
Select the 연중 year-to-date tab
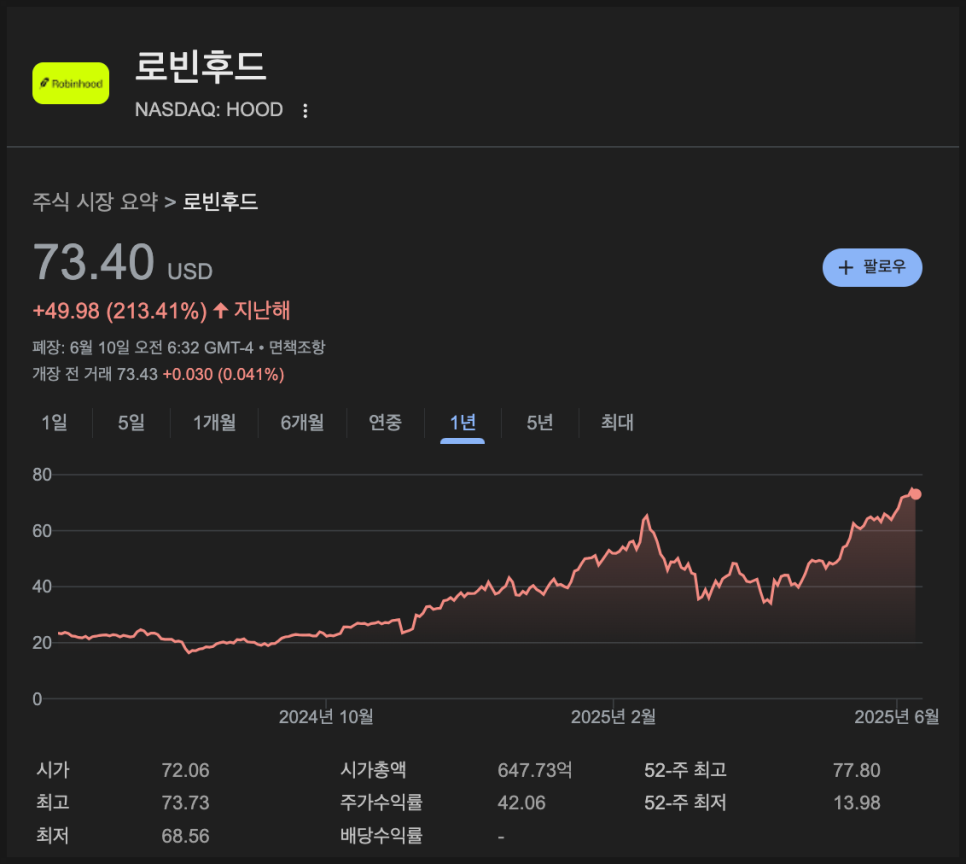tap(385, 423)
